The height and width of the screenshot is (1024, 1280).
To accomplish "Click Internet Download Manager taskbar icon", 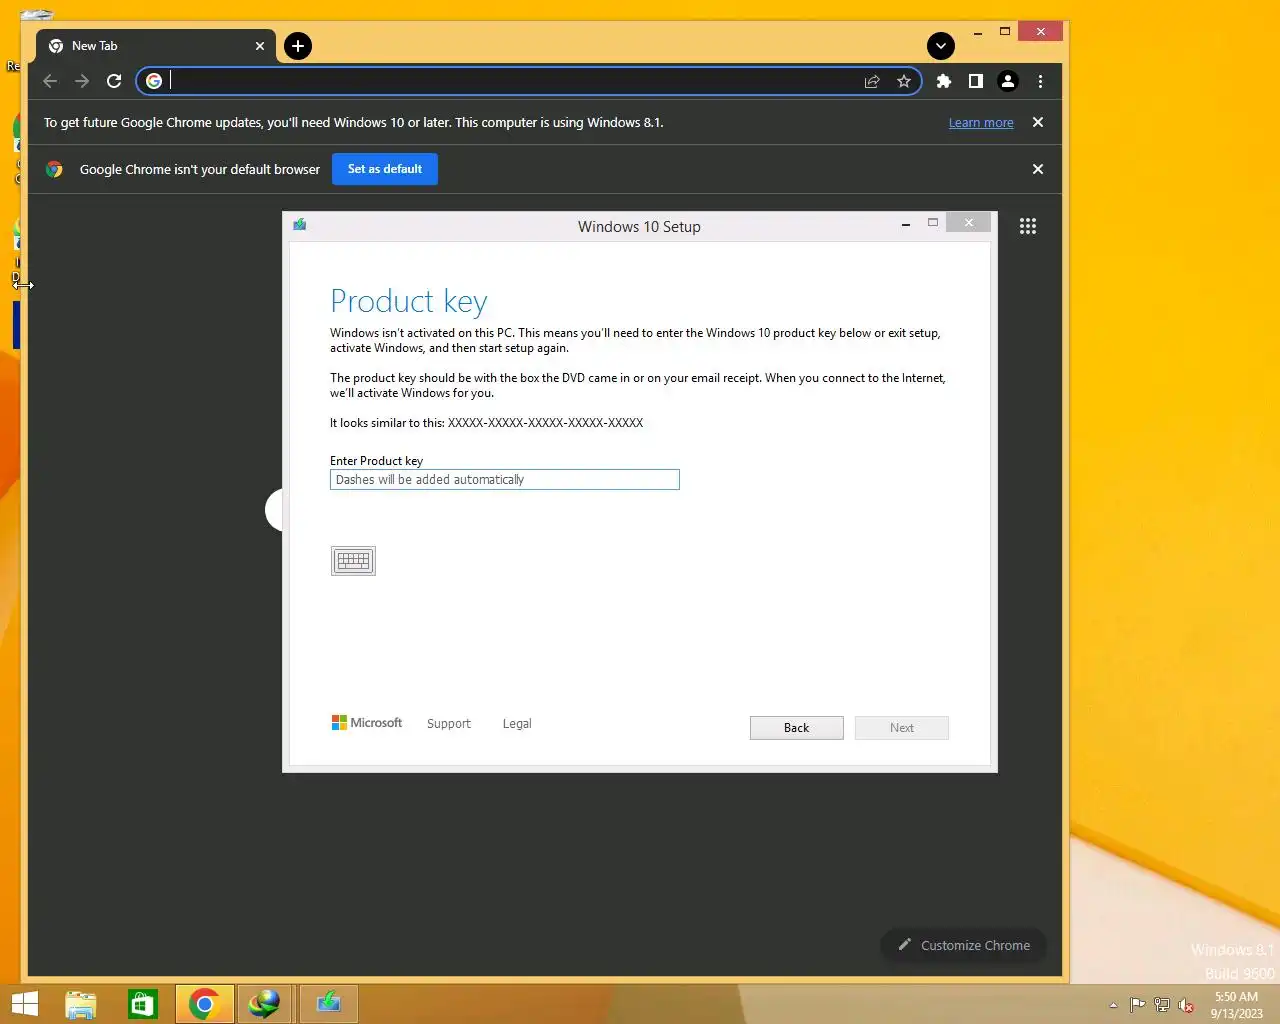I will pos(265,1004).
